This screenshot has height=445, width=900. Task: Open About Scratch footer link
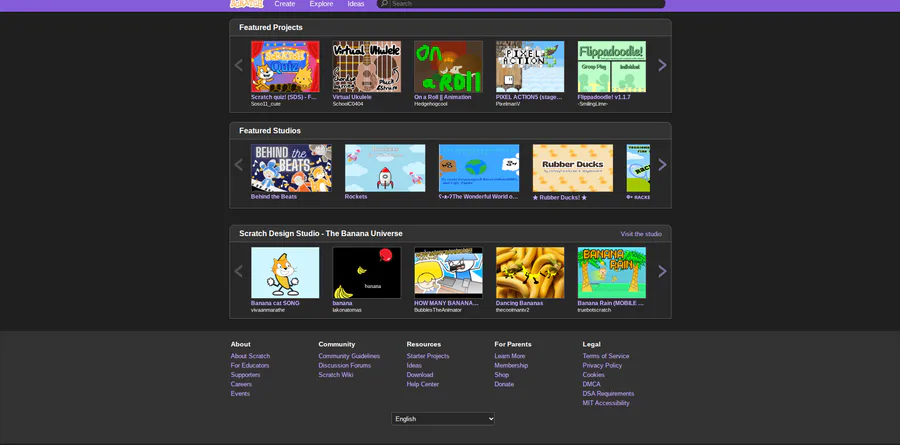(250, 356)
